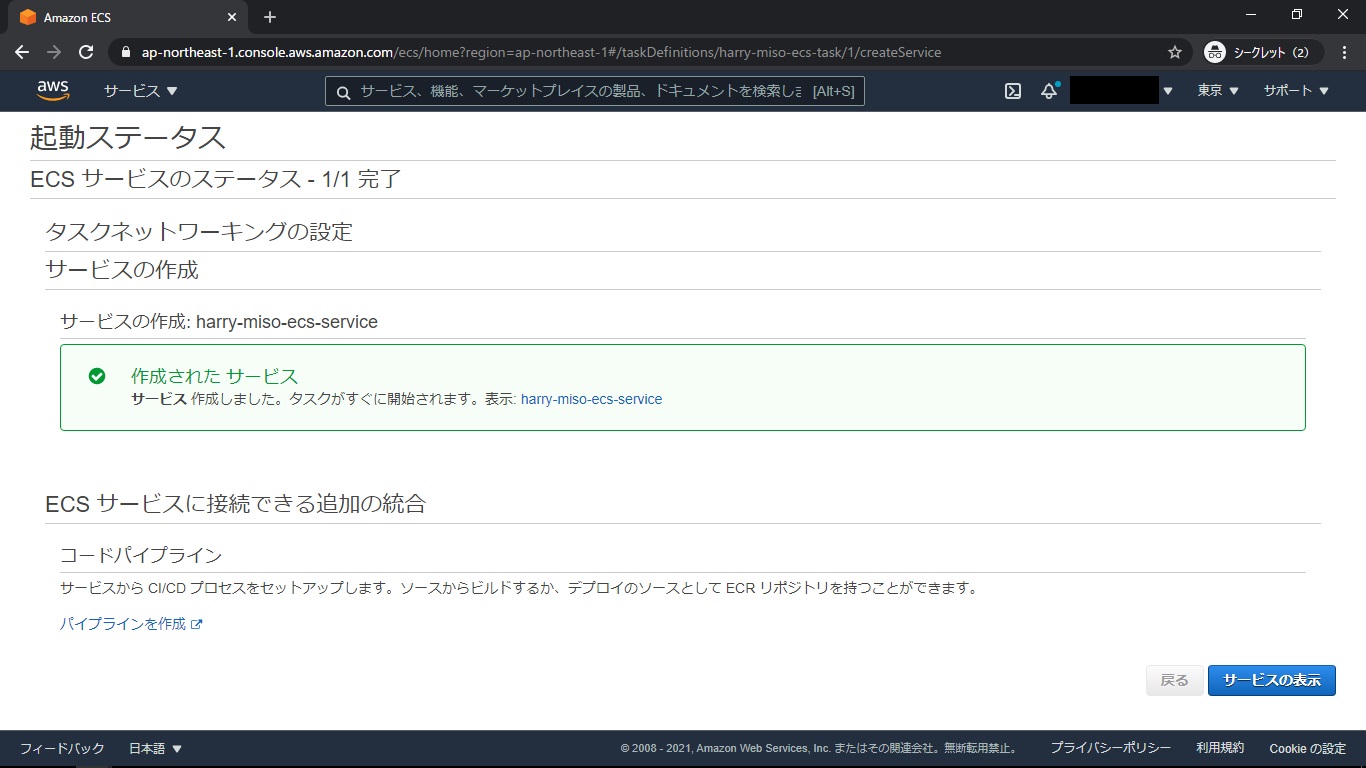Viewport: 1366px width, 768px height.
Task: Open the CloudShell terminal icon
Action: 1013,91
